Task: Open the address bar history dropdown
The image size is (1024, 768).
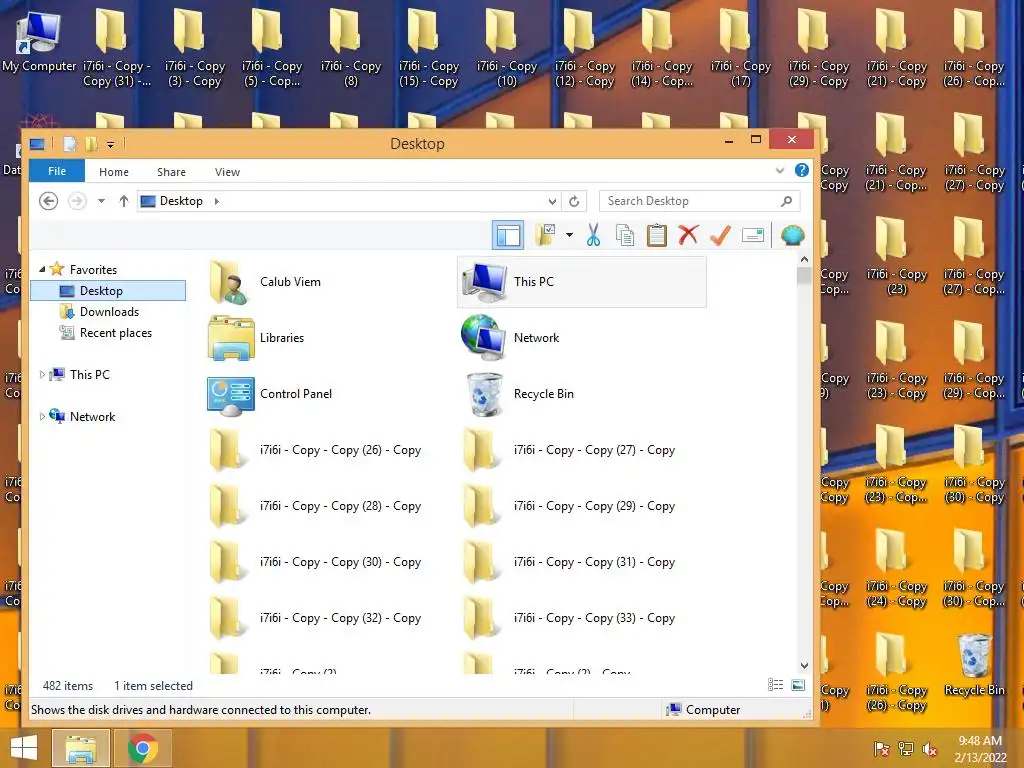Action: pos(552,201)
